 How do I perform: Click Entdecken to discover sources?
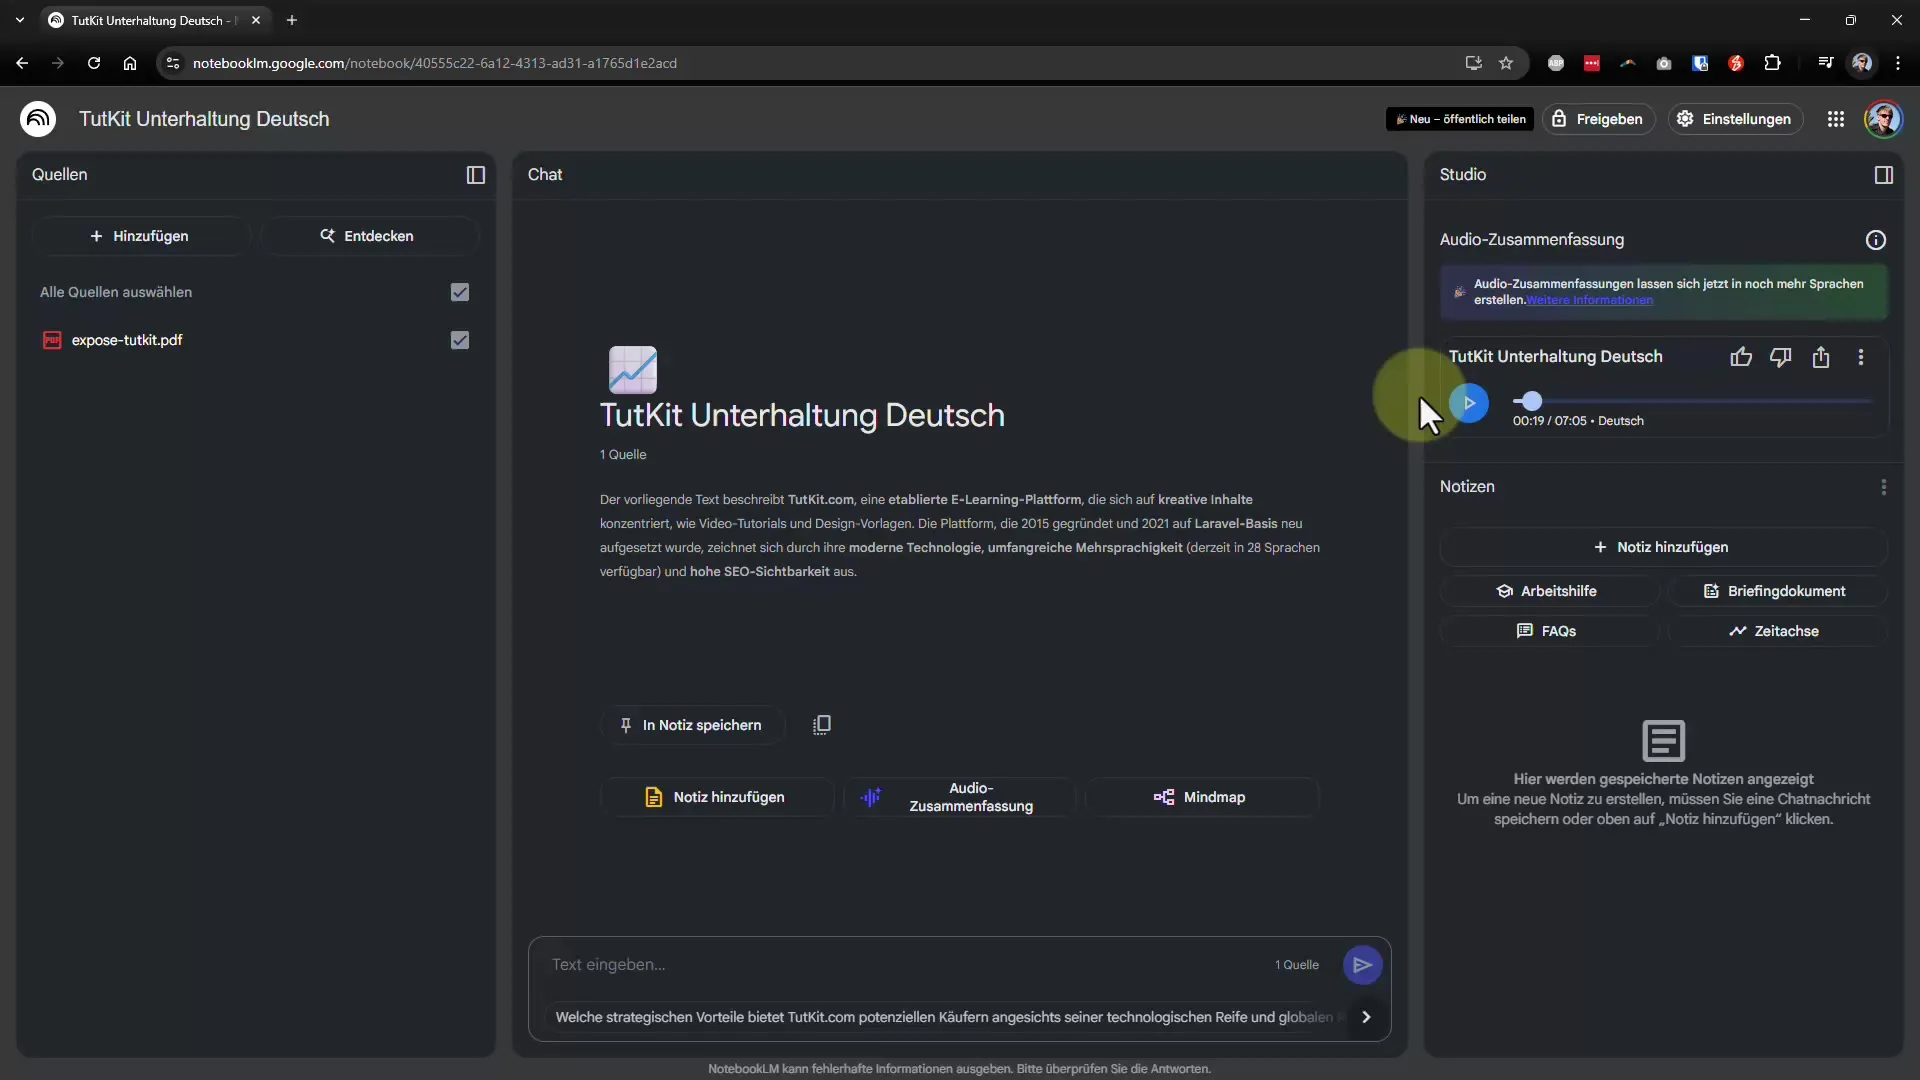point(367,236)
